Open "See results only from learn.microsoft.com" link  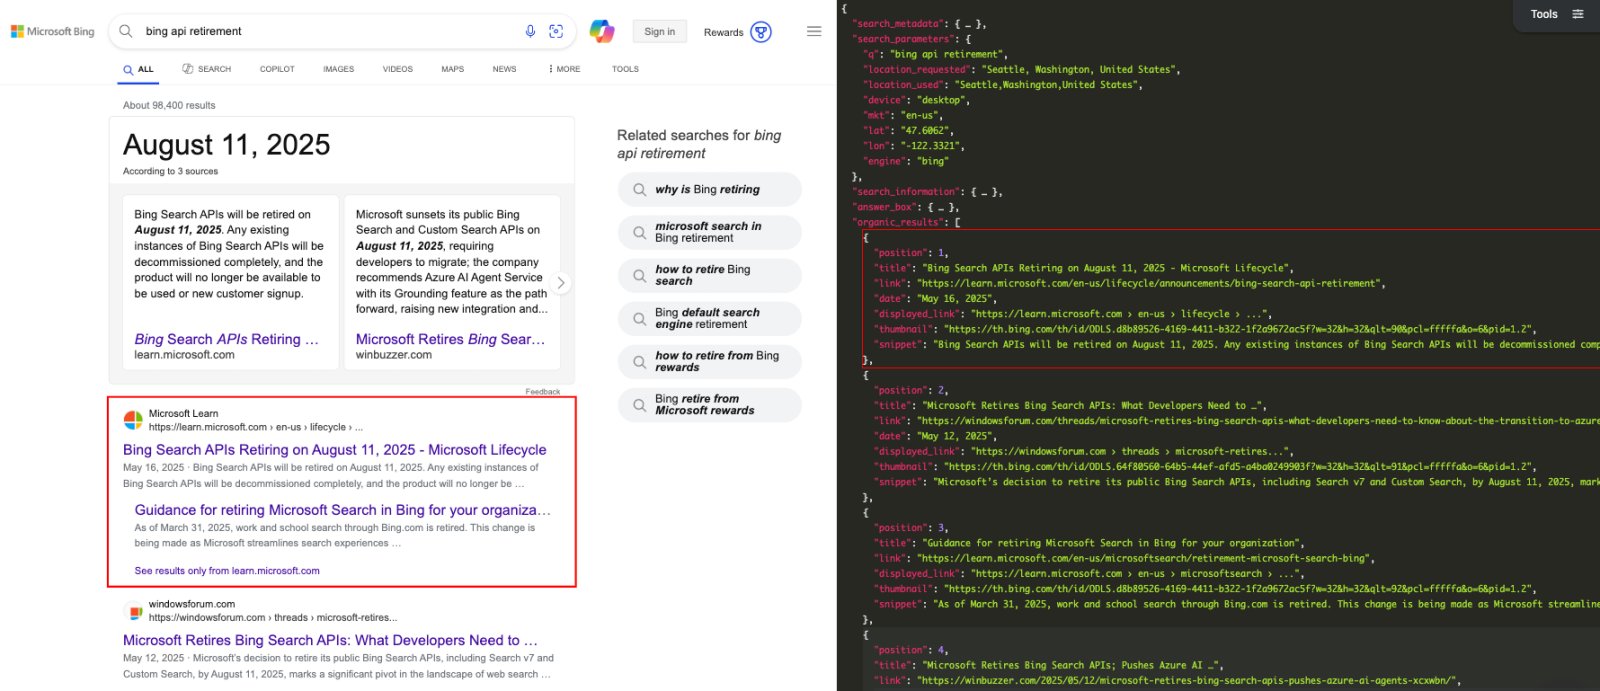227,571
